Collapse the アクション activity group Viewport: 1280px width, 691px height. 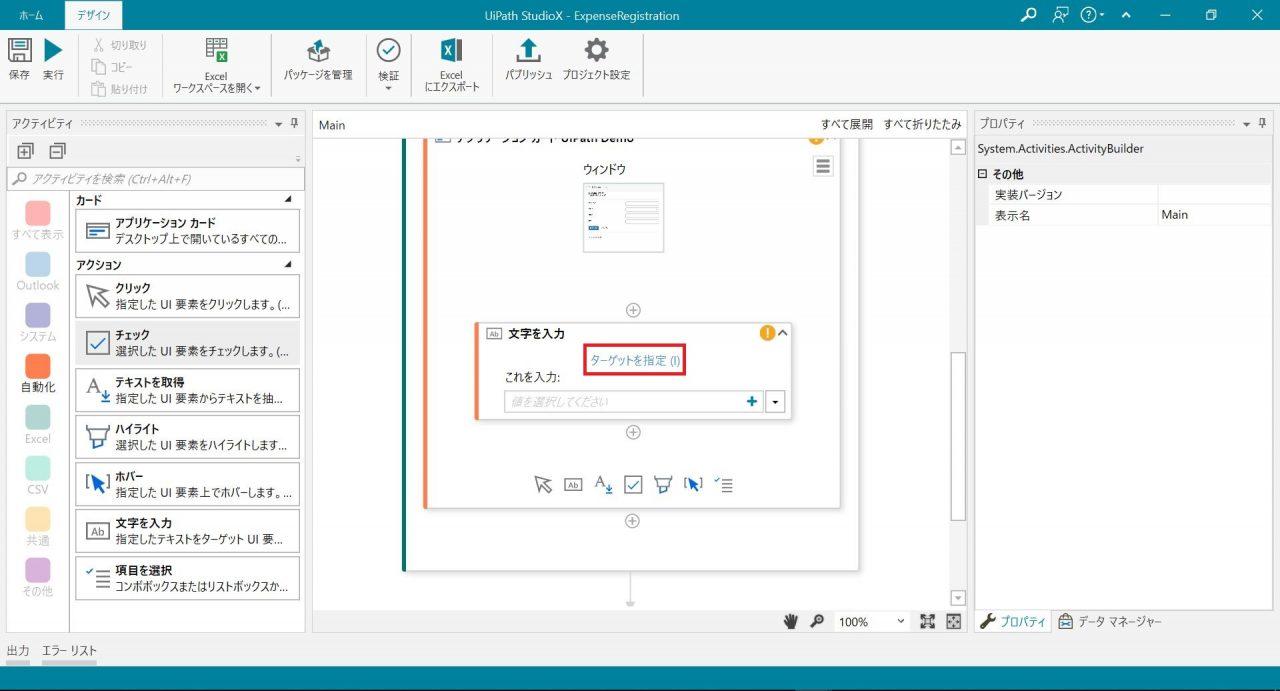tap(288, 265)
